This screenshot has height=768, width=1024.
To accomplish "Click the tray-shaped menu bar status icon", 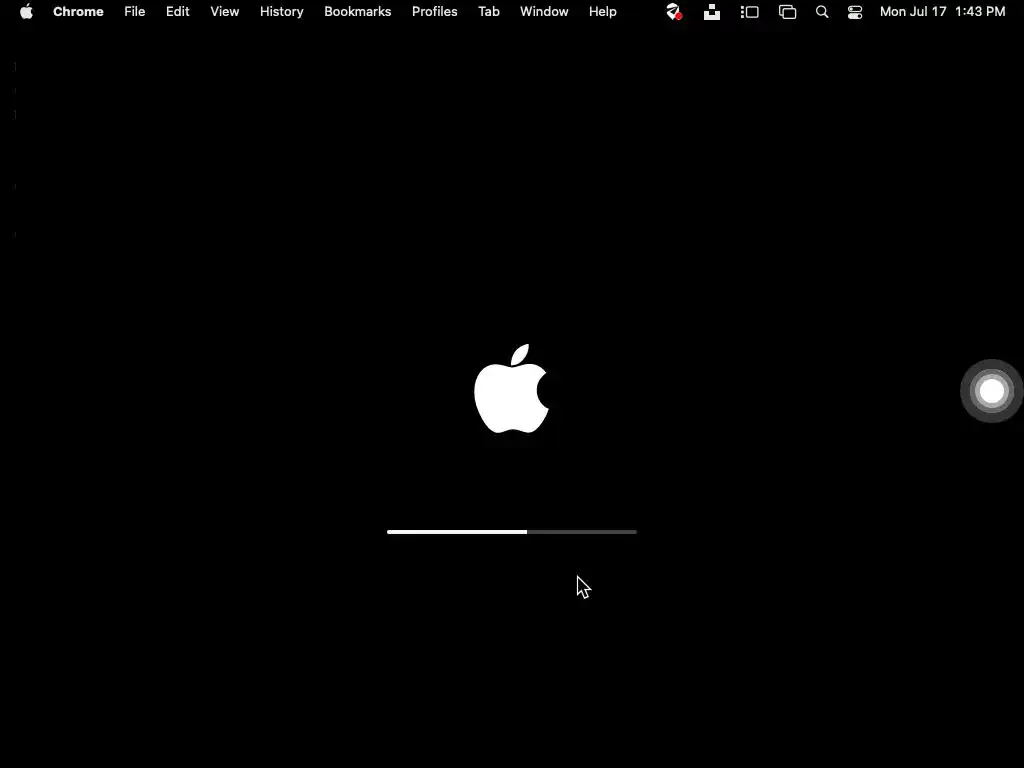I will [x=712, y=12].
